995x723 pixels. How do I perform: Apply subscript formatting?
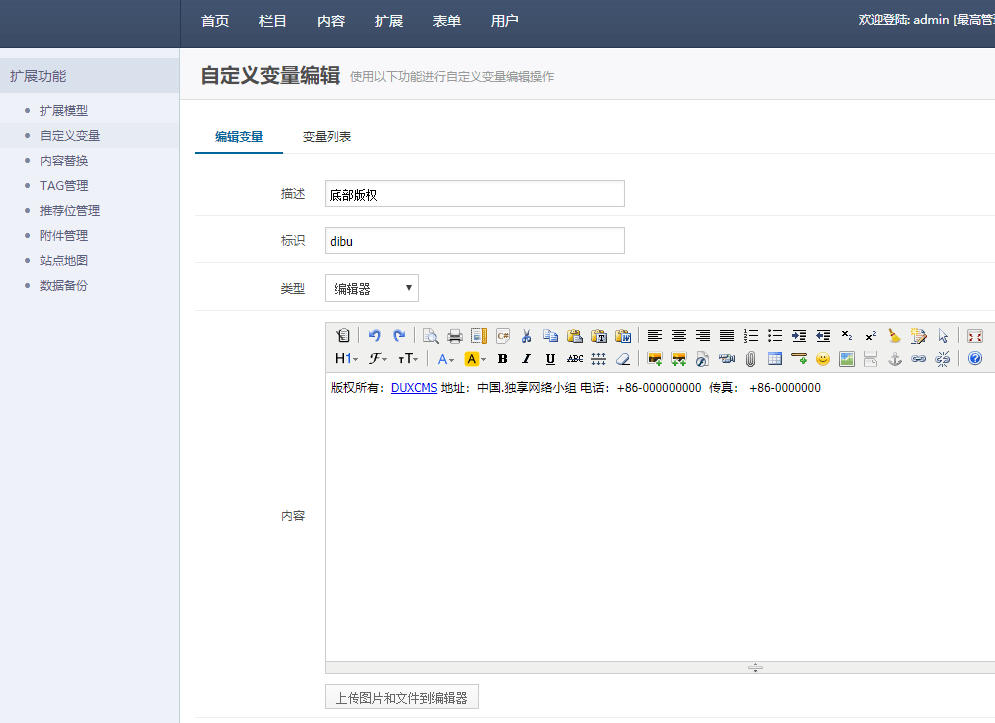click(847, 335)
